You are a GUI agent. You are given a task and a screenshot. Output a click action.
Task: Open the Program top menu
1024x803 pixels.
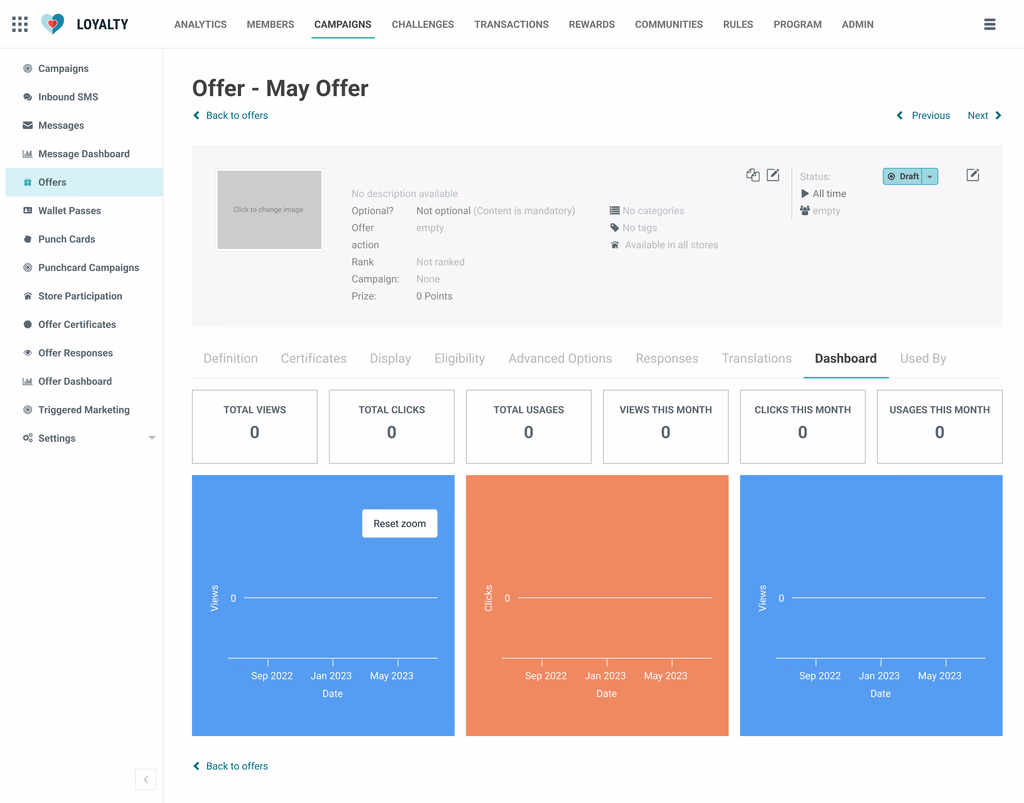click(797, 24)
